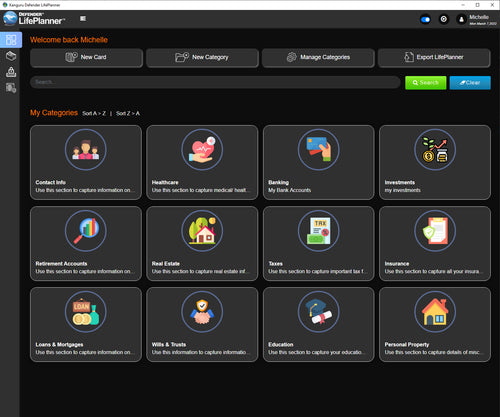Sort categories A > Z
500x417 pixels.
coord(94,113)
